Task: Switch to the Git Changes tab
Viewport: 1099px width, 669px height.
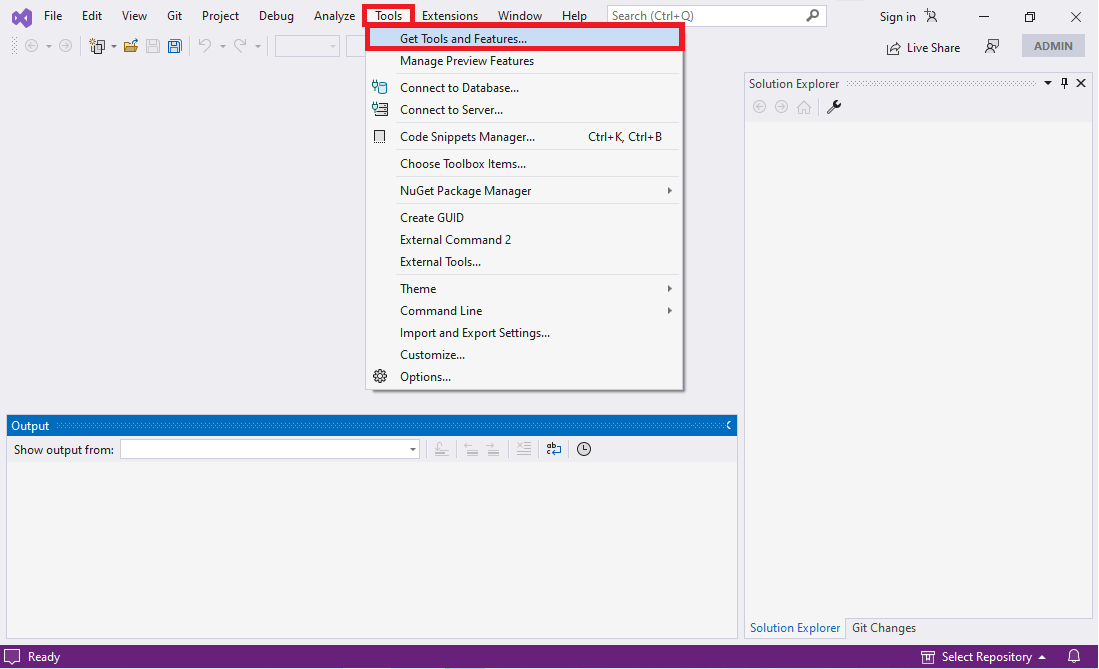Action: click(x=884, y=628)
